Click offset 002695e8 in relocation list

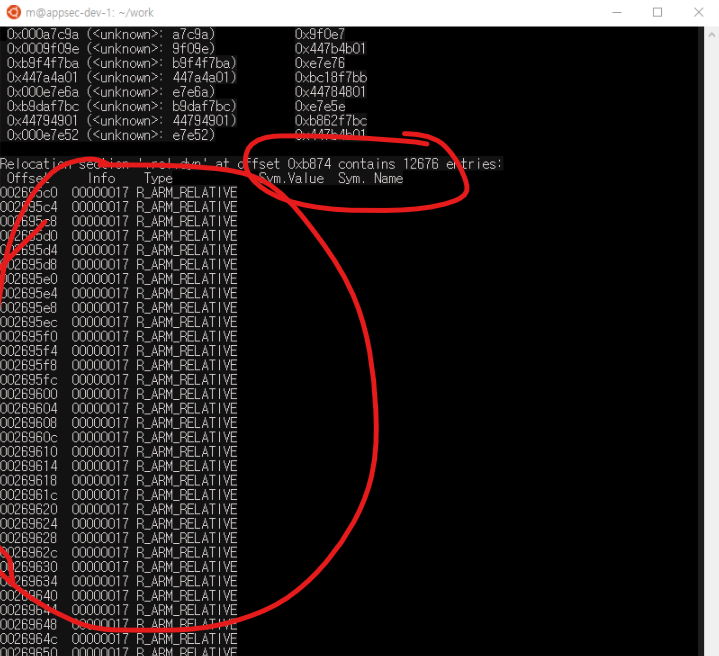tap(29, 308)
